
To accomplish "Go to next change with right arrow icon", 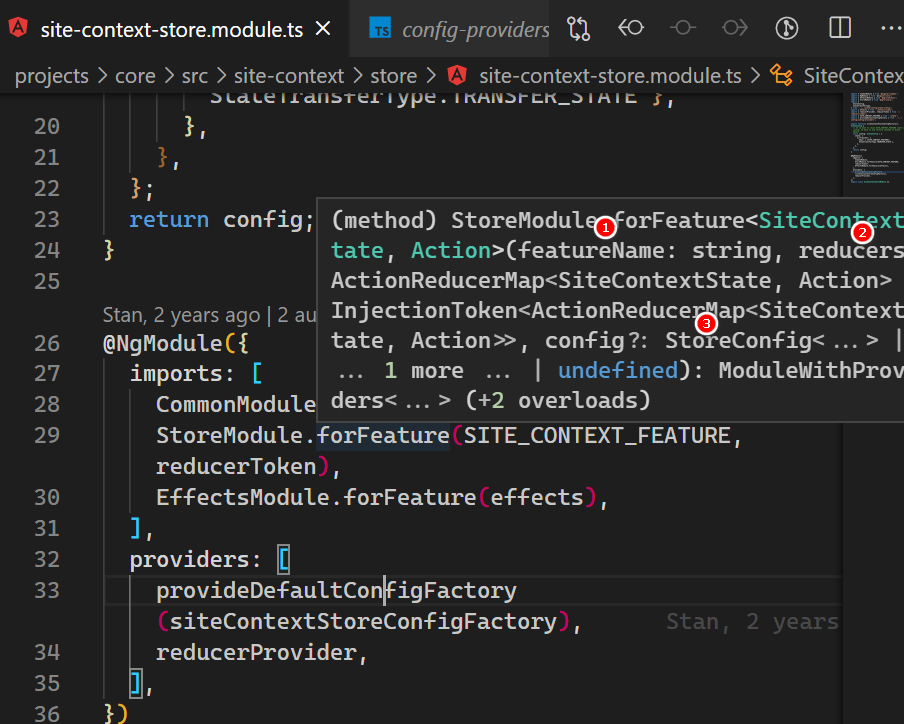I will click(x=734, y=28).
